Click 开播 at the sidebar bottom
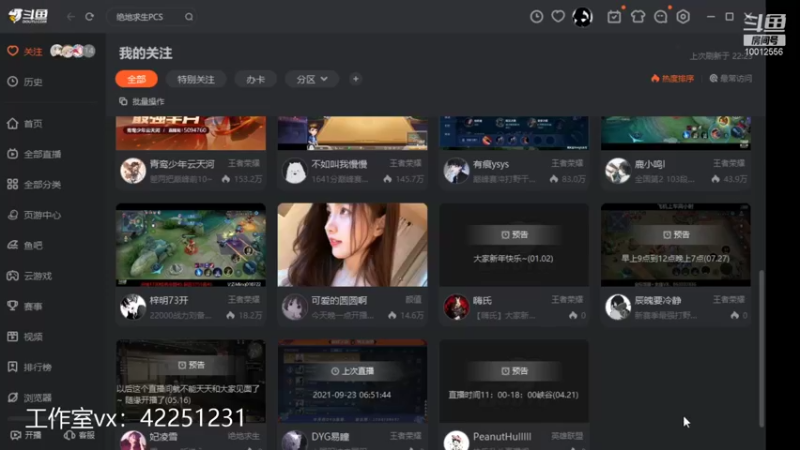This screenshot has height=450, width=800. pos(27,435)
